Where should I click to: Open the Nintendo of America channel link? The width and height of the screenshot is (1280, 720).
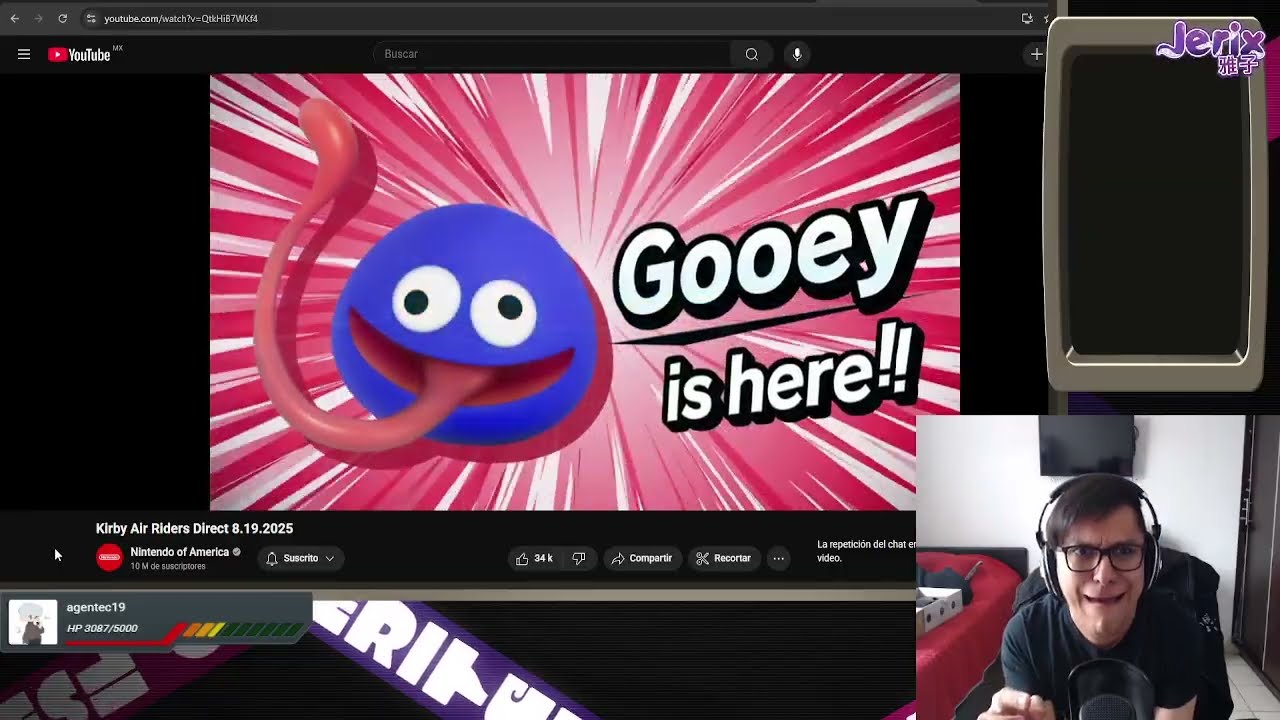(179, 552)
